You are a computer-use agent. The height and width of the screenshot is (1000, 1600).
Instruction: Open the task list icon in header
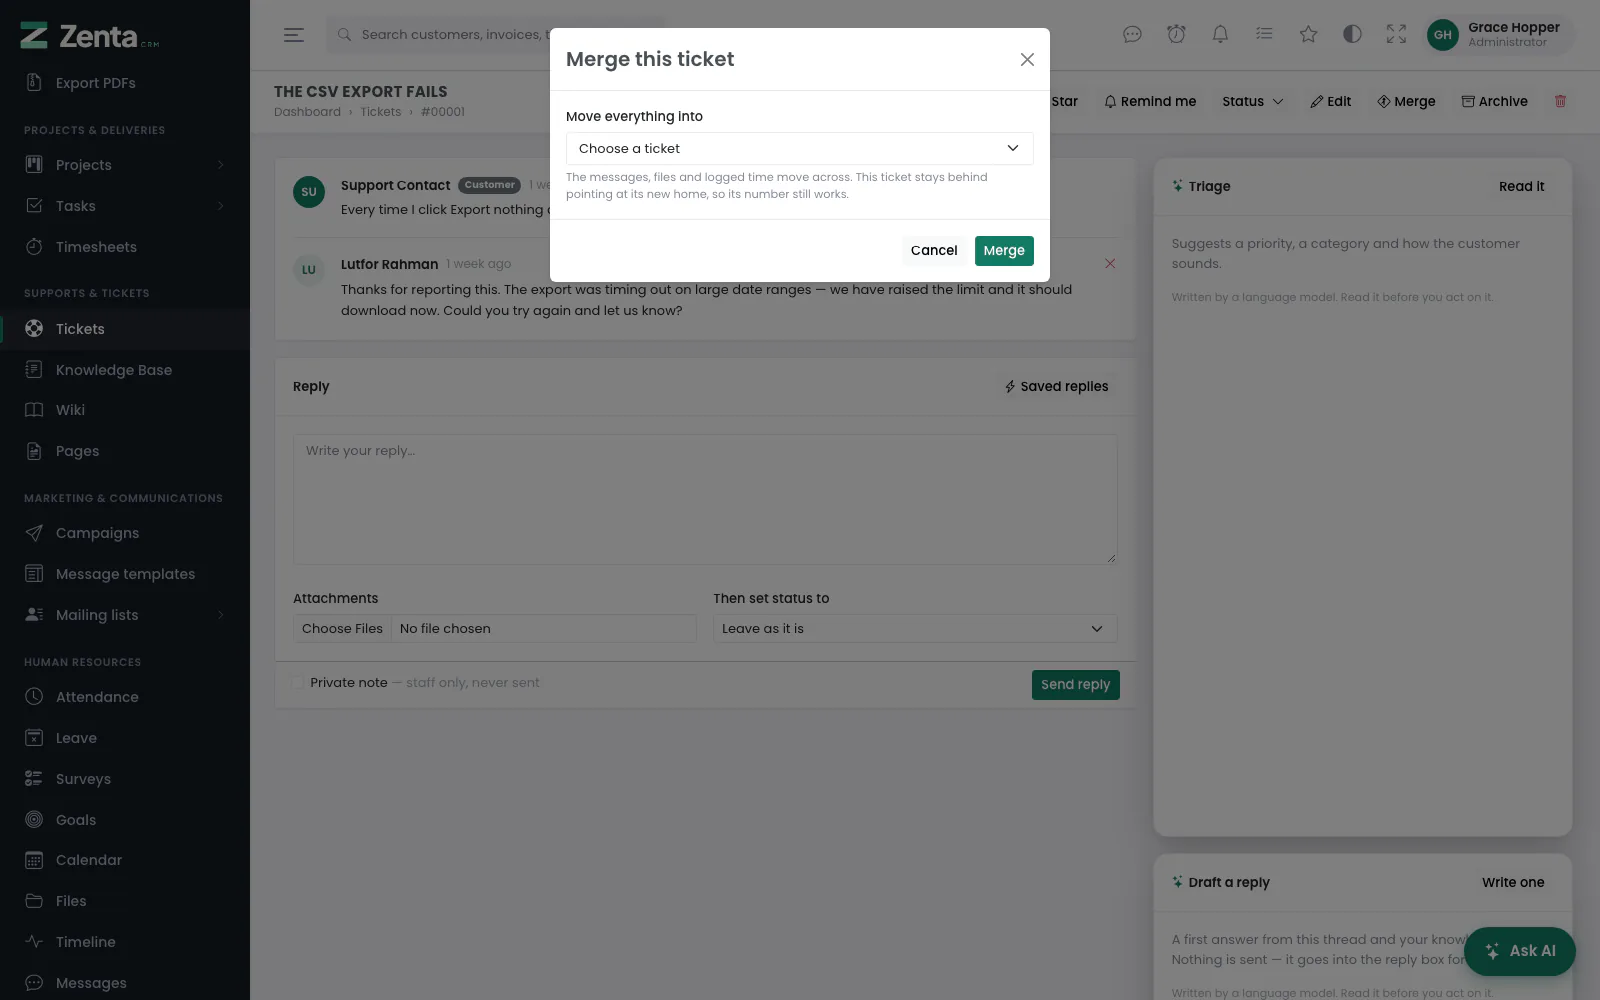[1264, 35]
